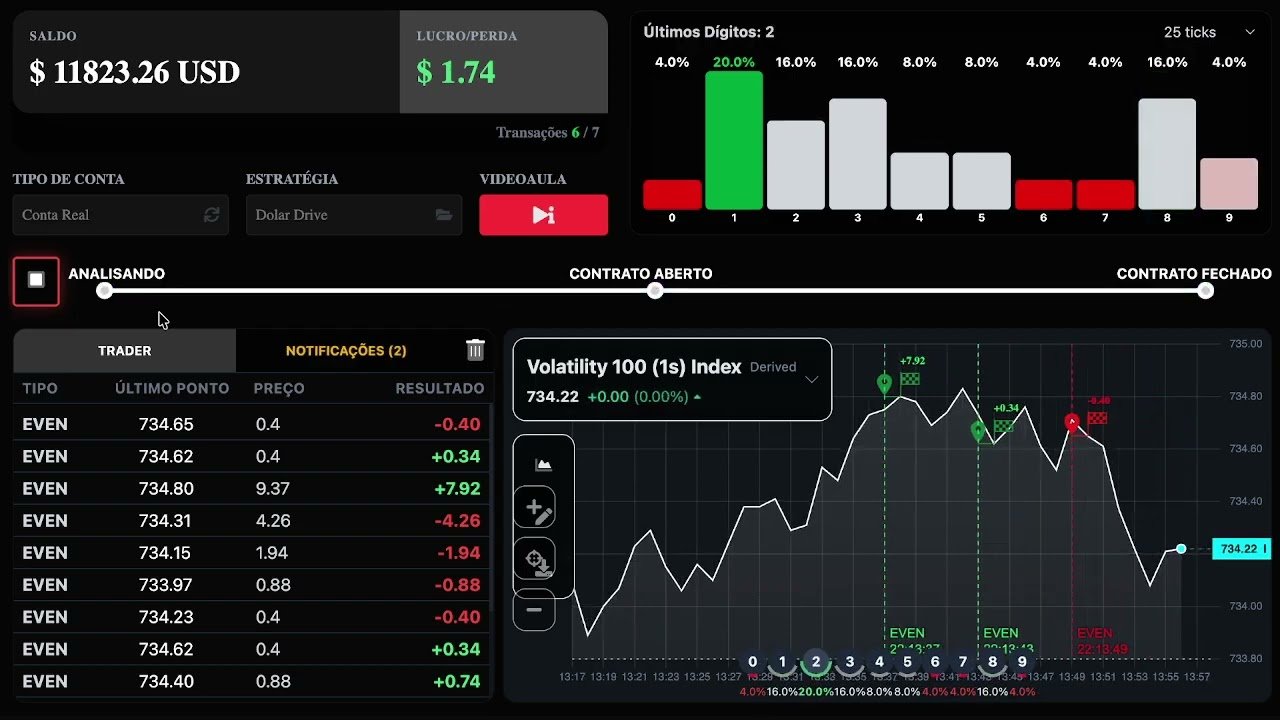Switch to the TRADER tab
Viewport: 1280px width, 720px height.
click(125, 351)
